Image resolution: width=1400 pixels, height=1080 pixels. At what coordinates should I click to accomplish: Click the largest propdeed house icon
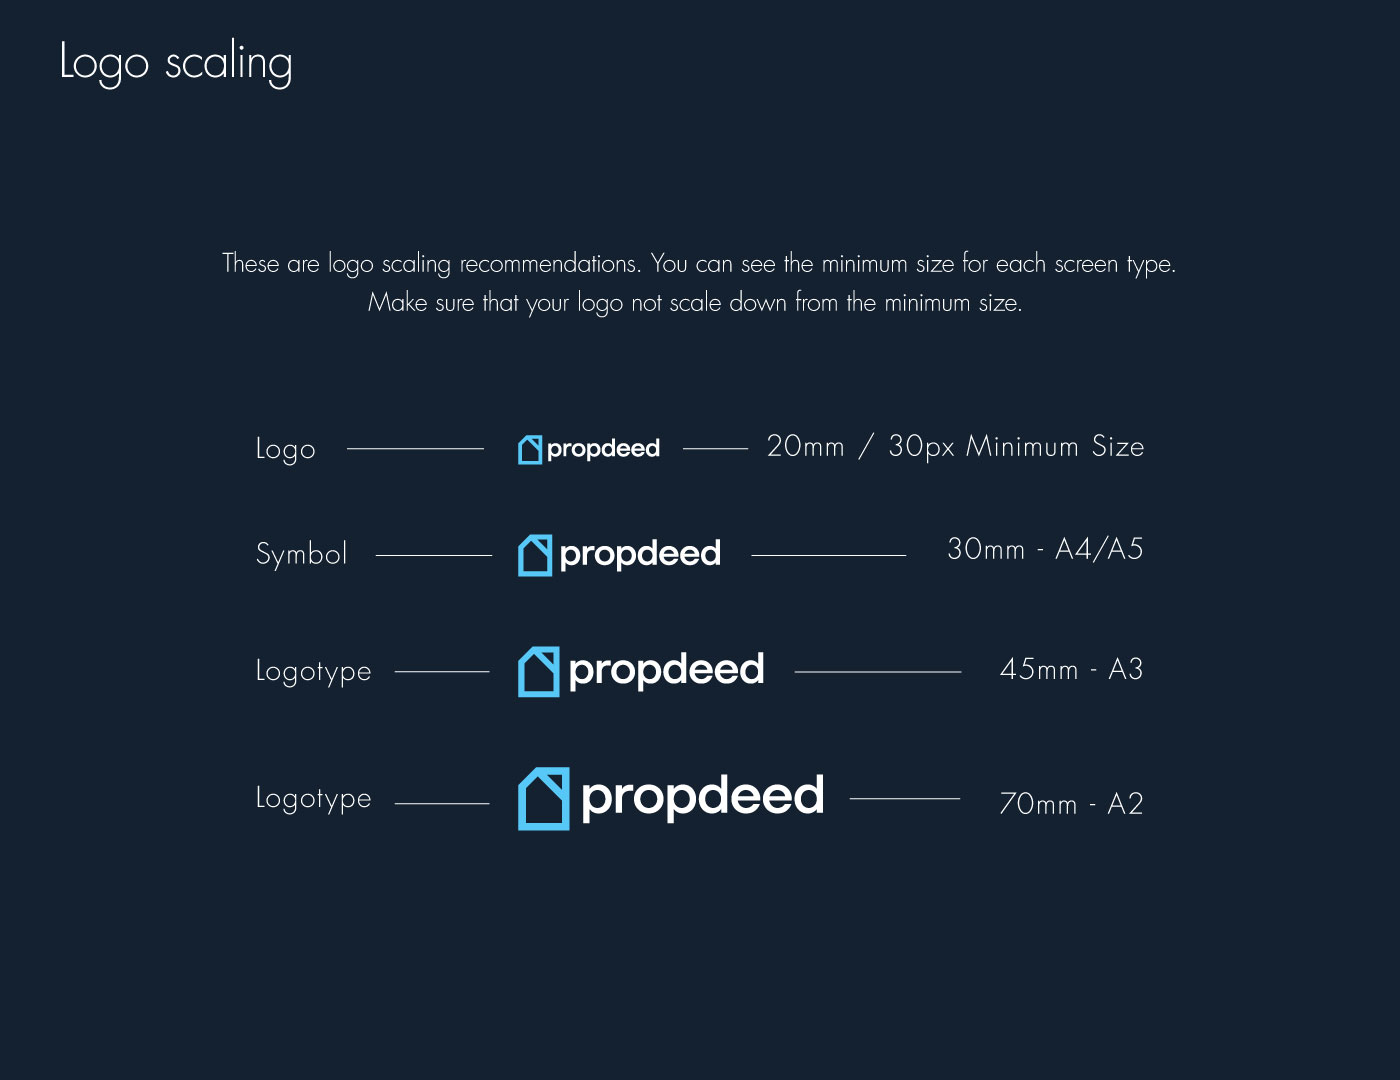pyautogui.click(x=544, y=799)
